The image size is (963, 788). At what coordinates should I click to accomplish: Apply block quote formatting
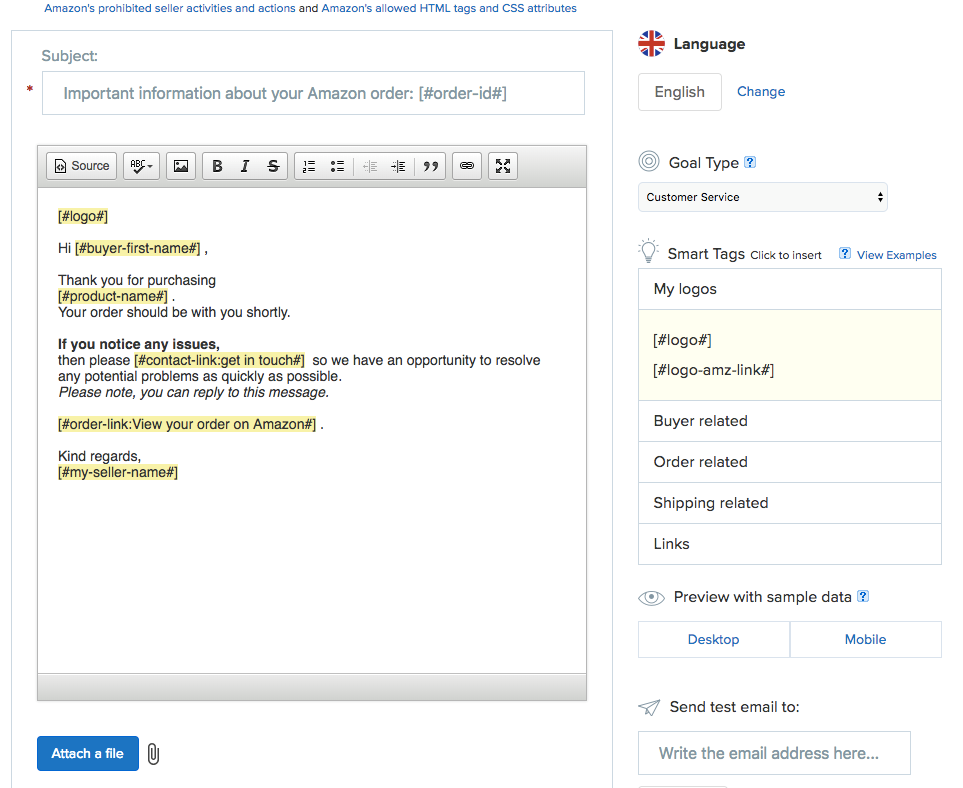[x=431, y=166]
